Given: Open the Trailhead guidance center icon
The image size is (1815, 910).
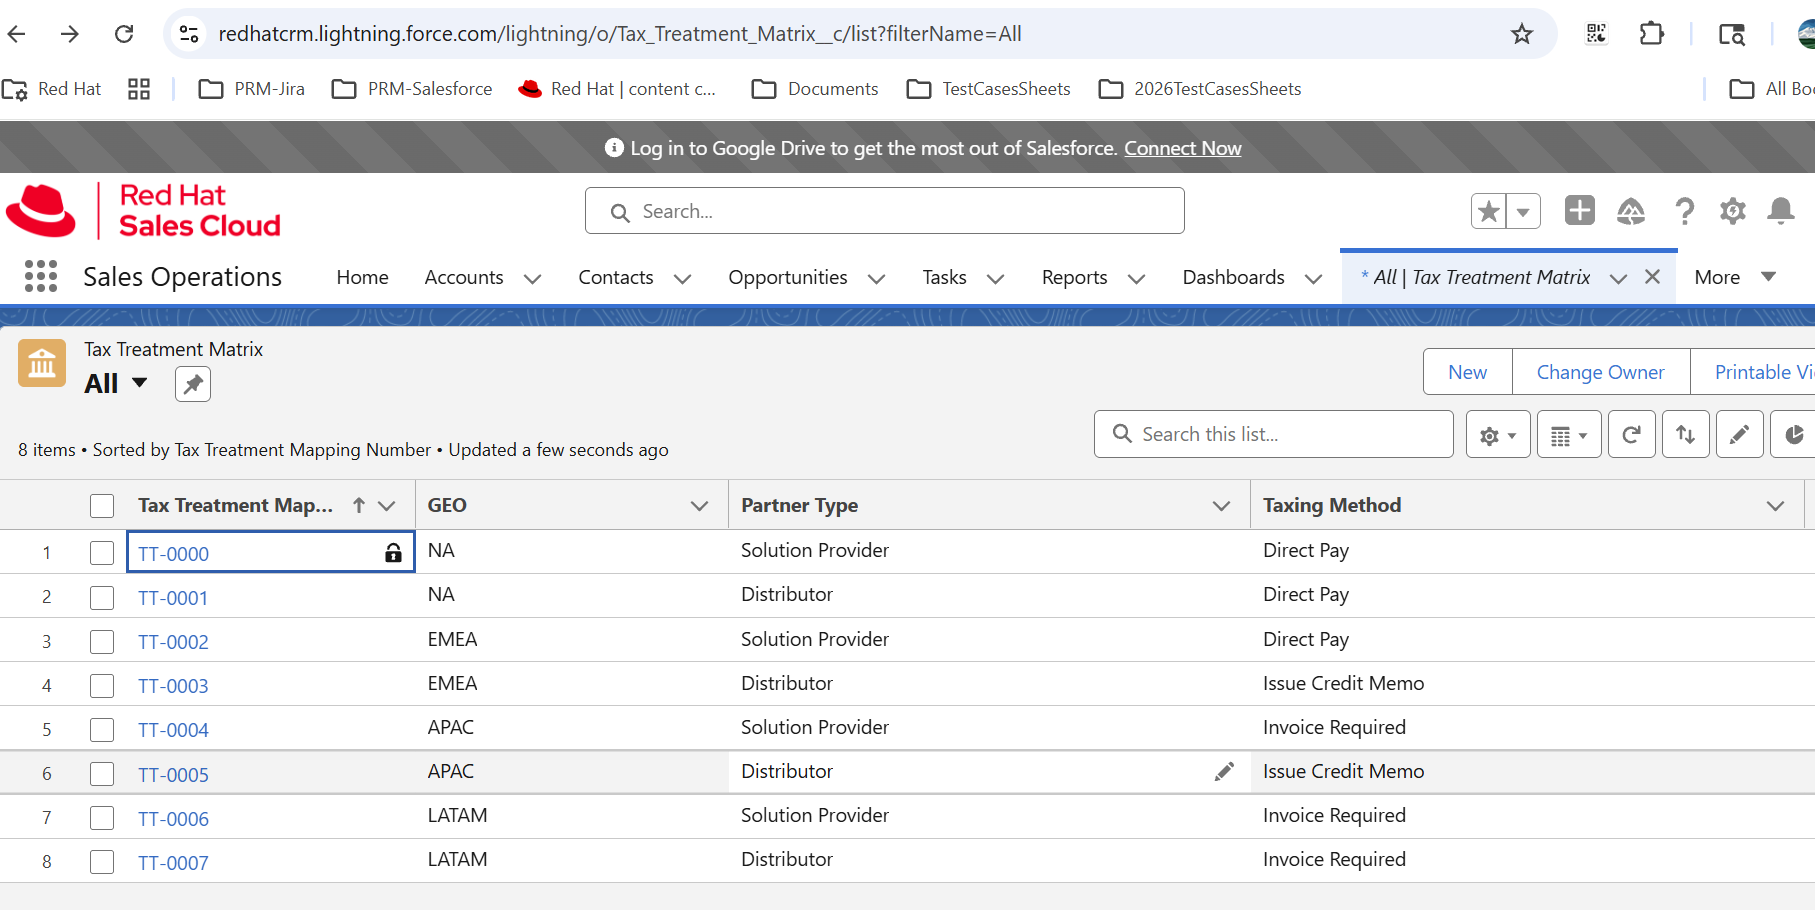Looking at the screenshot, I should (1631, 211).
